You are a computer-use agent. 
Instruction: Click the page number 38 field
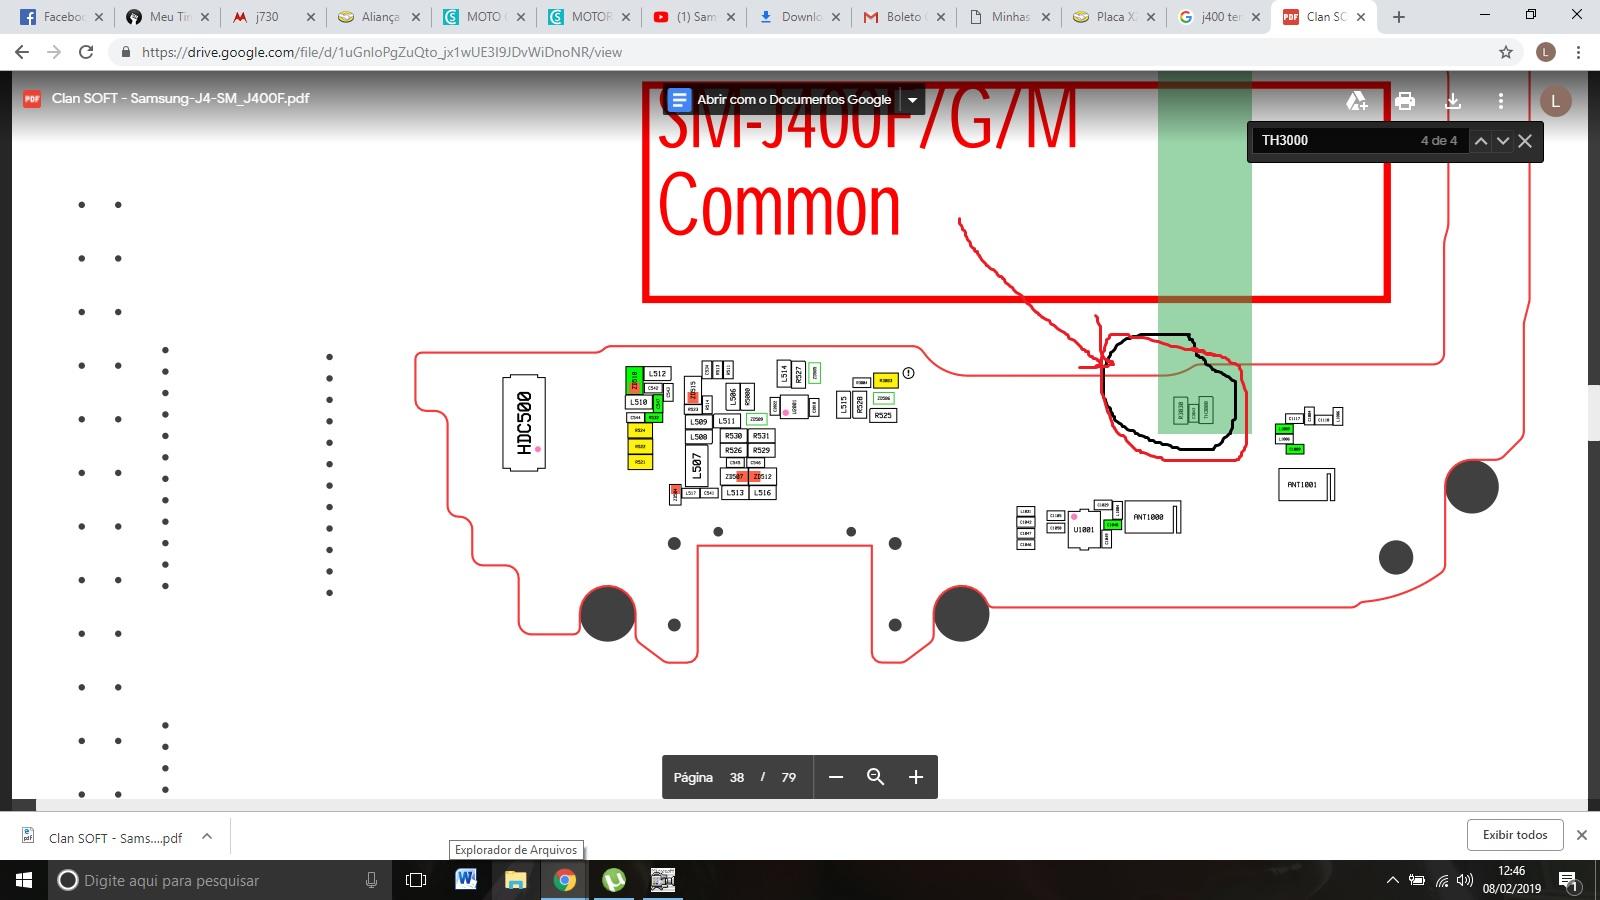click(737, 777)
